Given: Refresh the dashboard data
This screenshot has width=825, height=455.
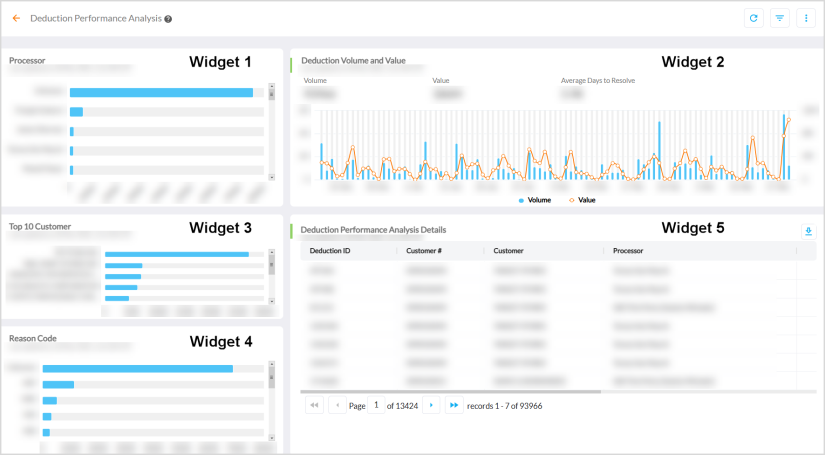Looking at the screenshot, I should [754, 18].
